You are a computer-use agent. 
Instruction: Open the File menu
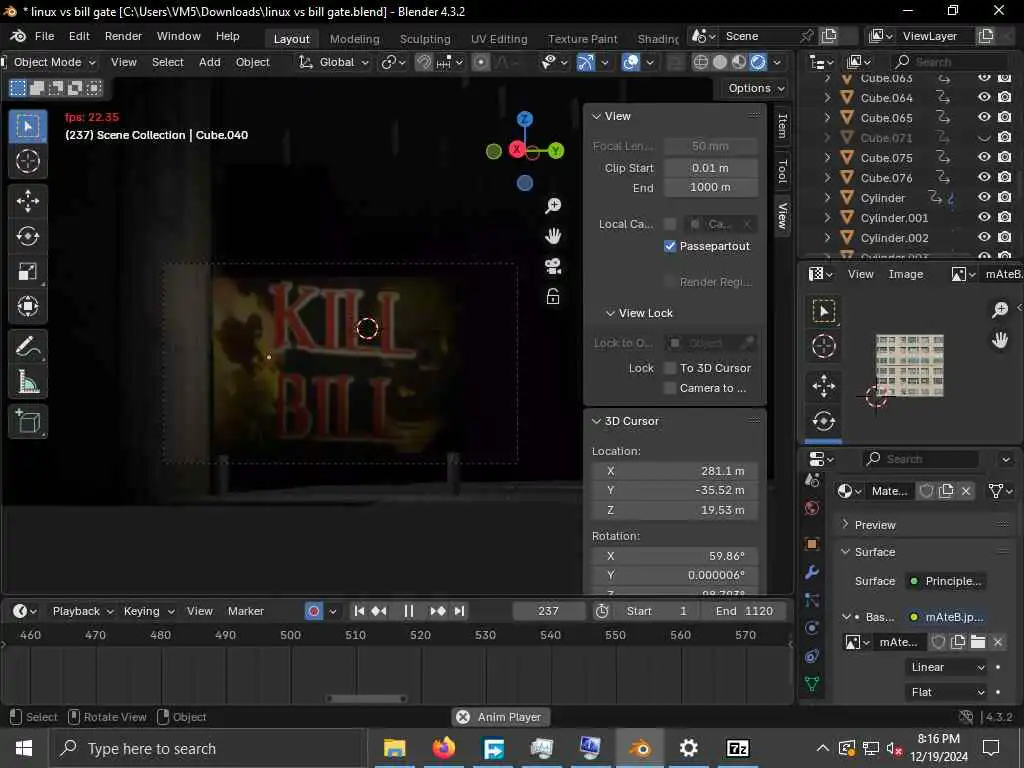pos(44,36)
